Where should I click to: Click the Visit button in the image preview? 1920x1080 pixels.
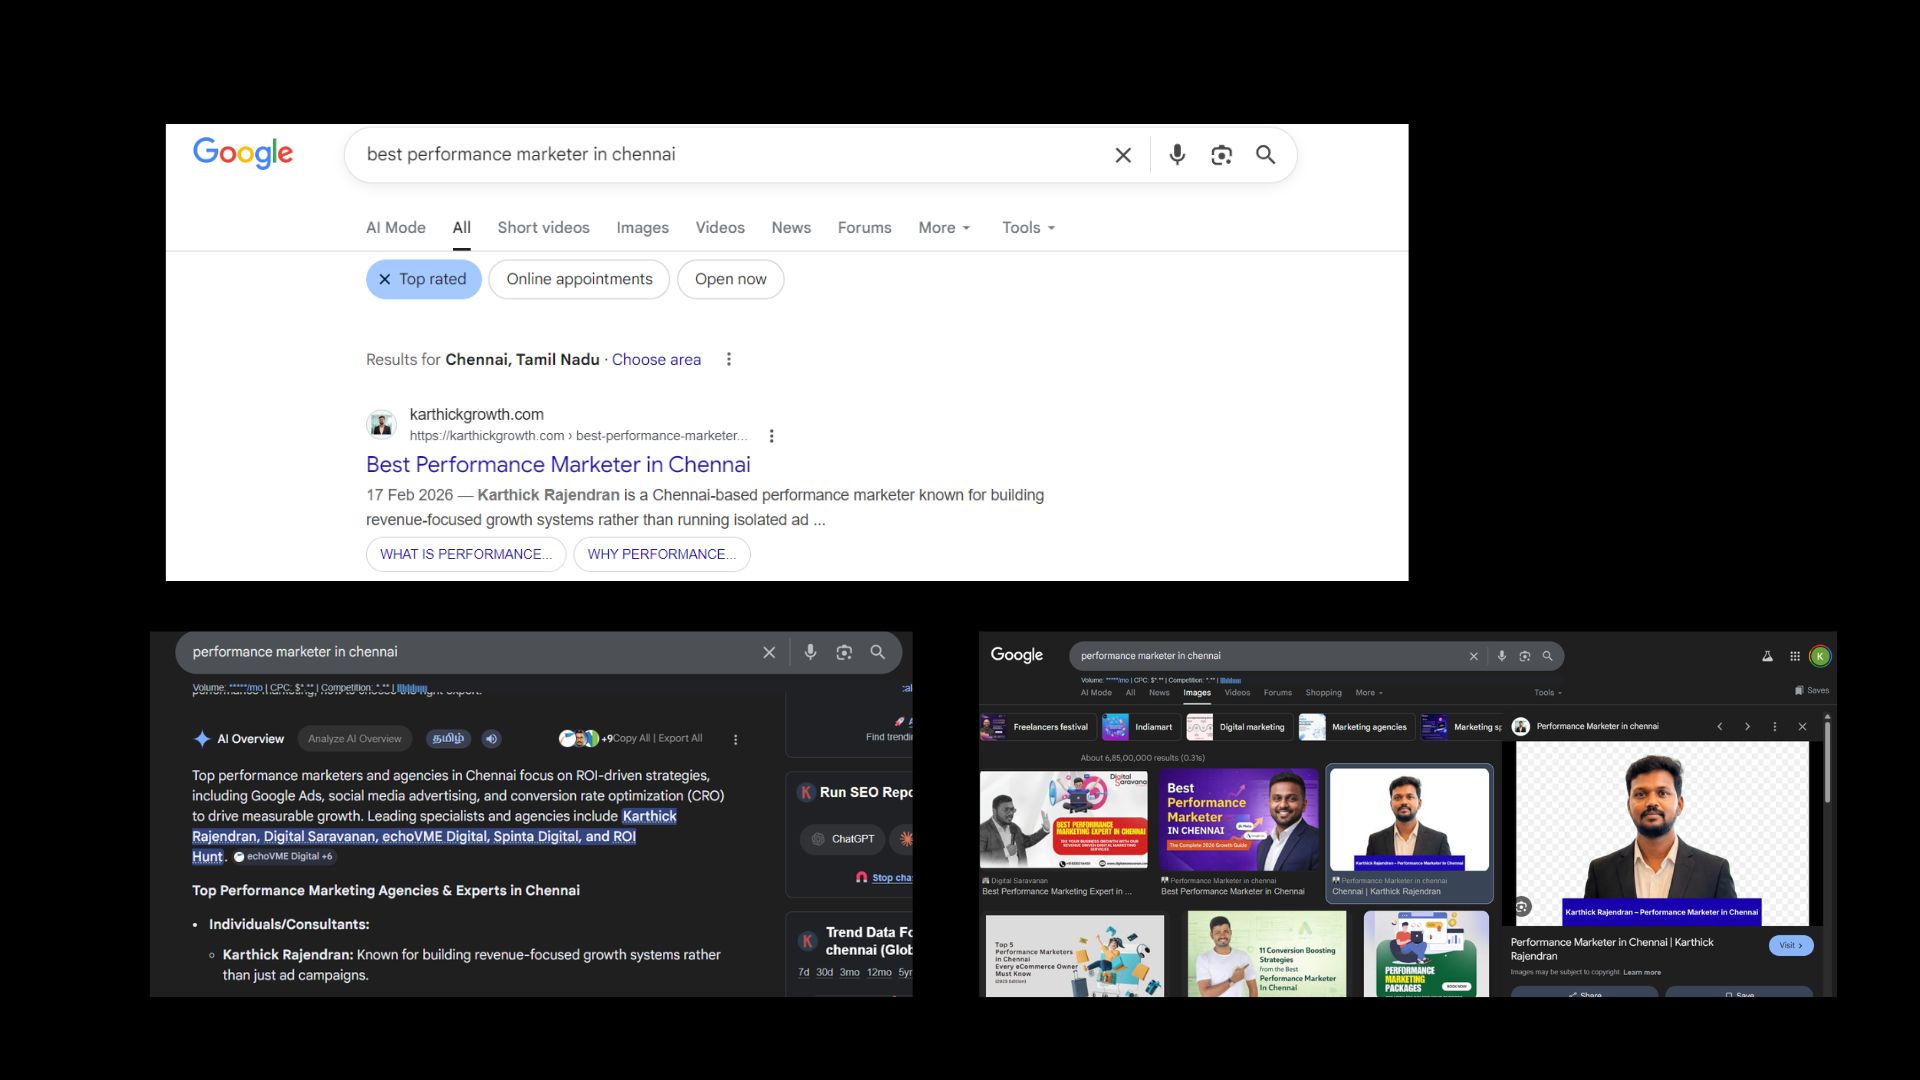1791,945
